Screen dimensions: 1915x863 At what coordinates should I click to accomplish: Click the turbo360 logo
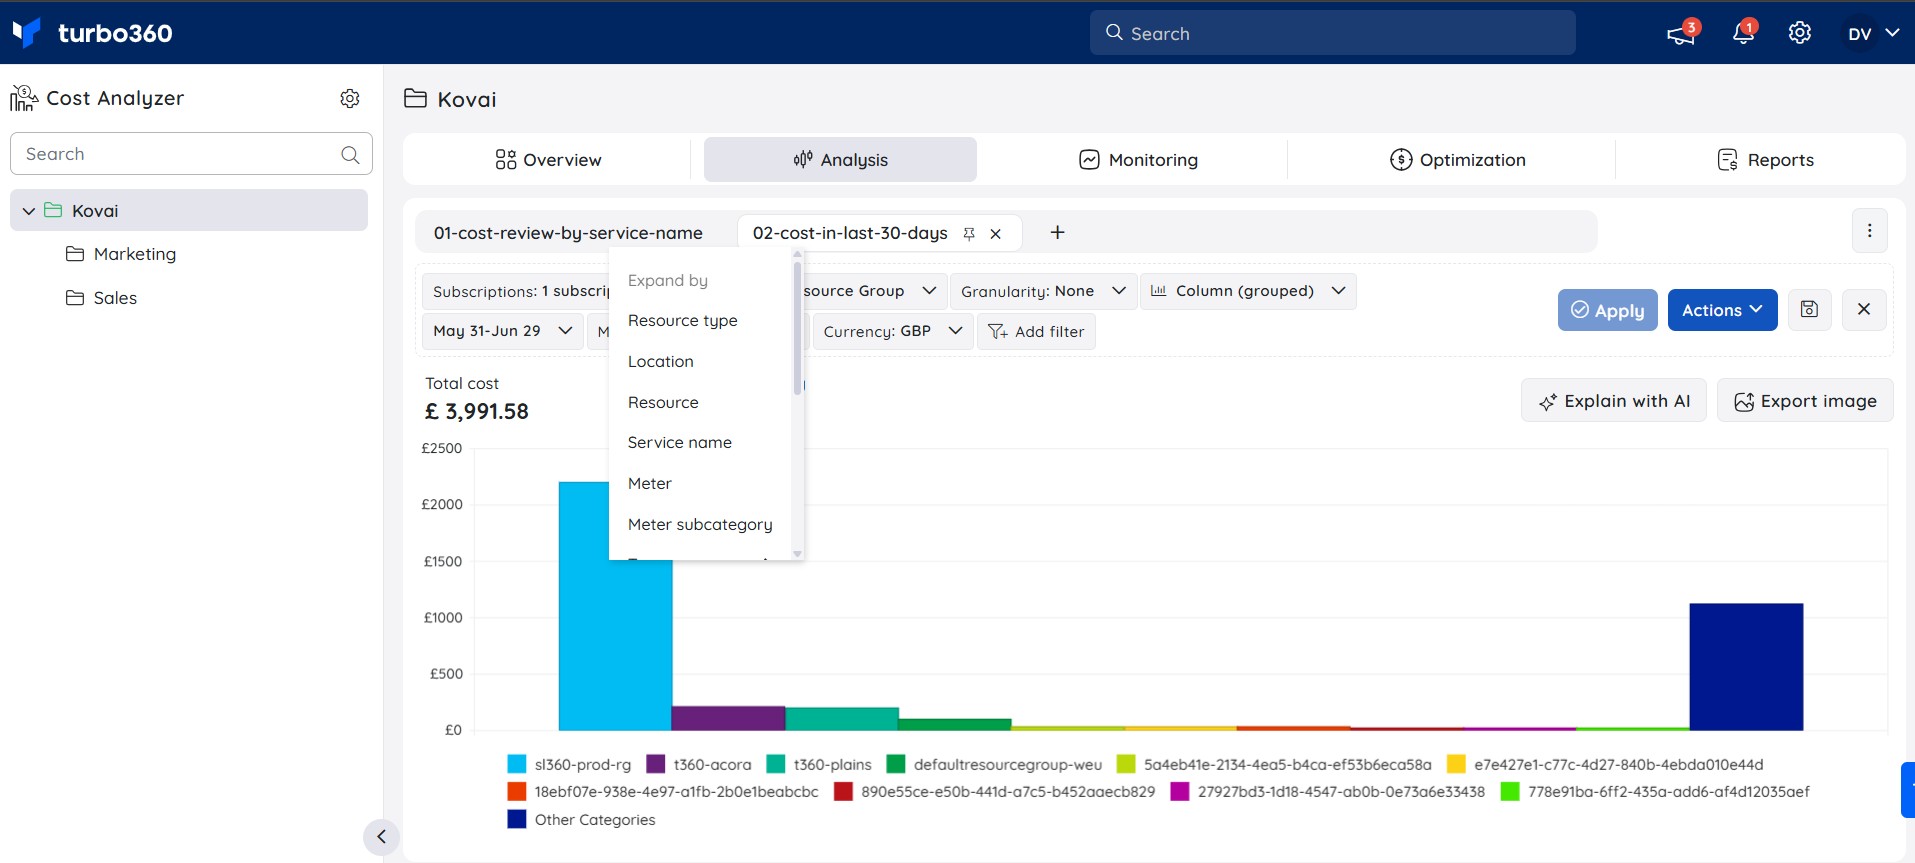pyautogui.click(x=92, y=33)
